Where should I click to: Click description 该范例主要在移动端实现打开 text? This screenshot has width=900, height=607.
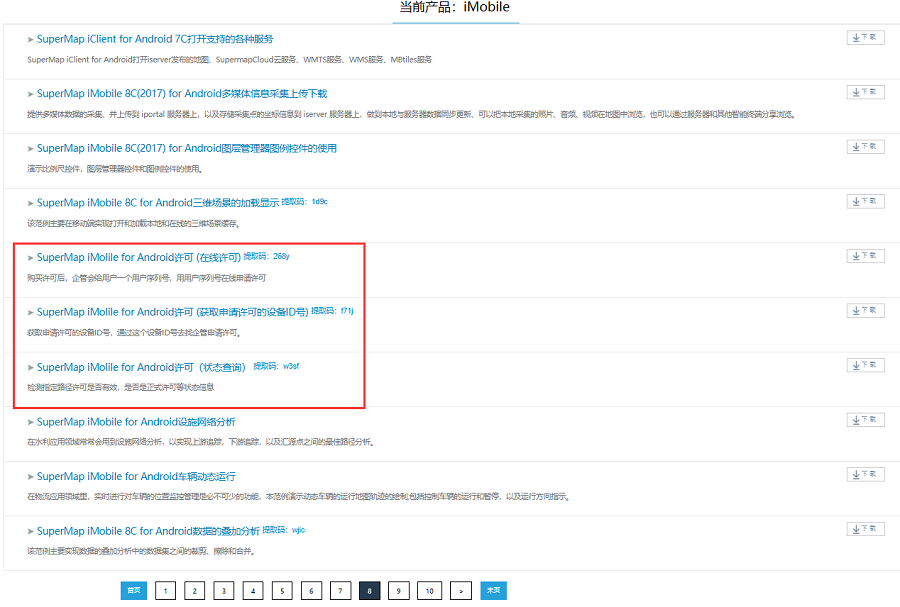pos(133,223)
